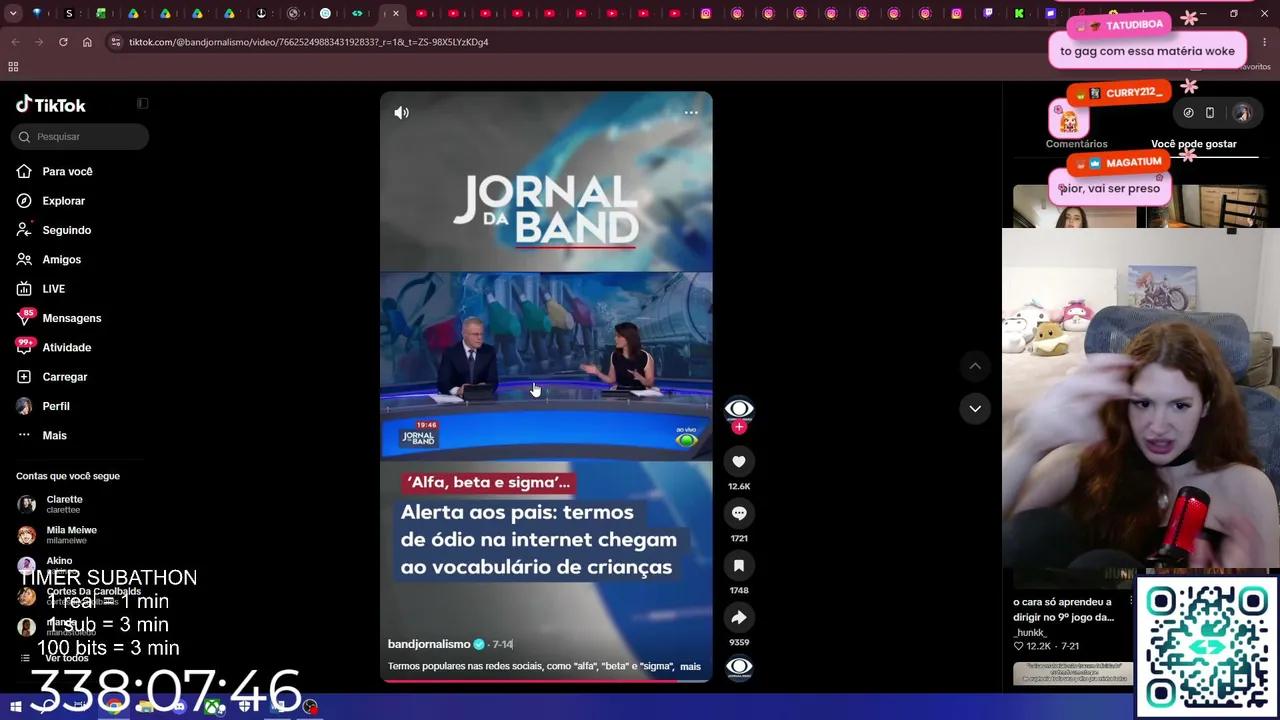
Task: Open the spinning sound disc icon
Action: [739, 667]
